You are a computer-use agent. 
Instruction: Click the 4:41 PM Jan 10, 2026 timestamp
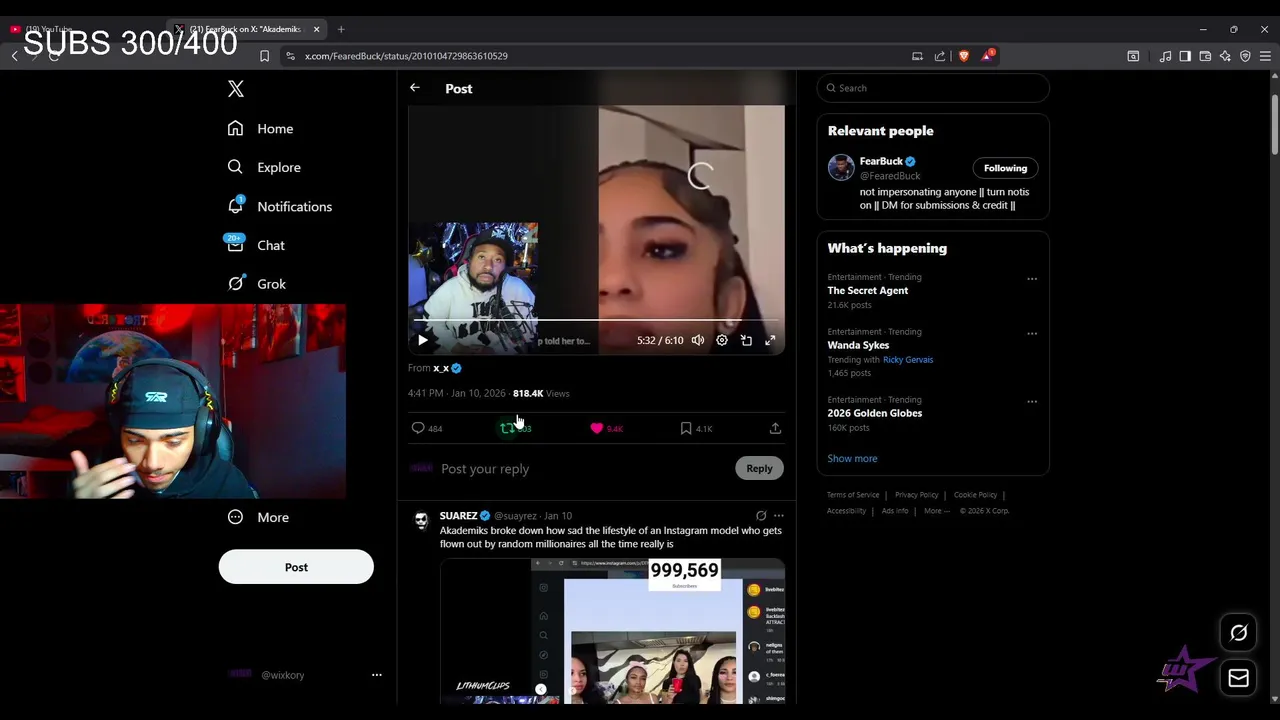click(x=456, y=393)
